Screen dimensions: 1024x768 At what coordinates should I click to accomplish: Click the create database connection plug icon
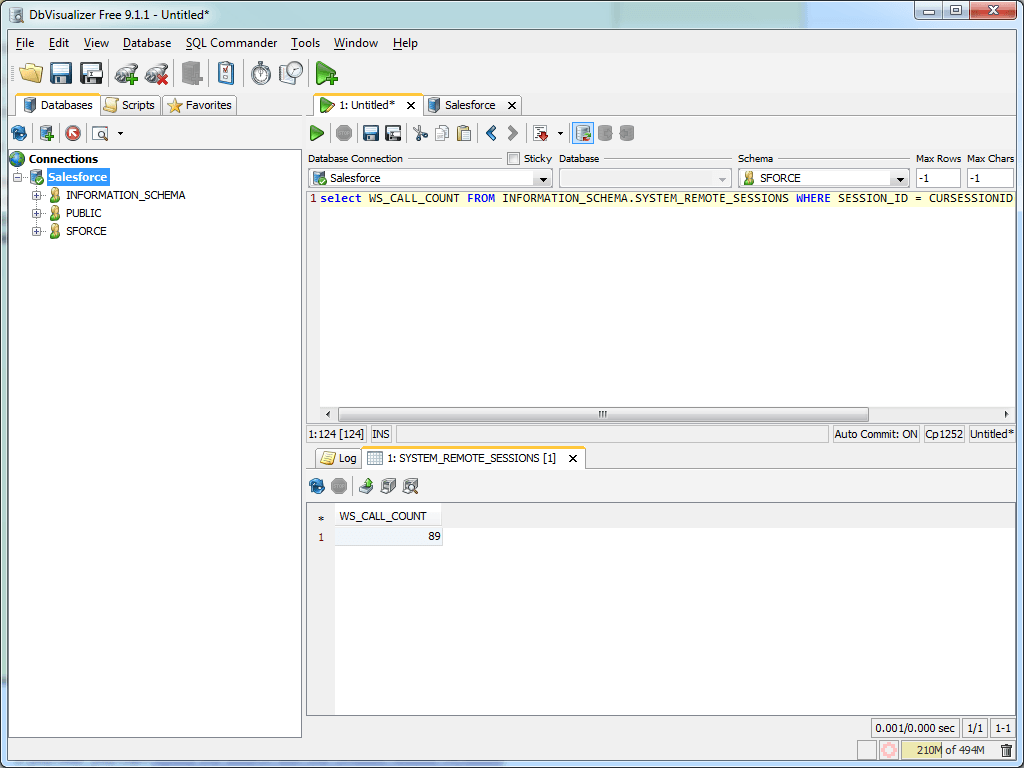click(126, 73)
